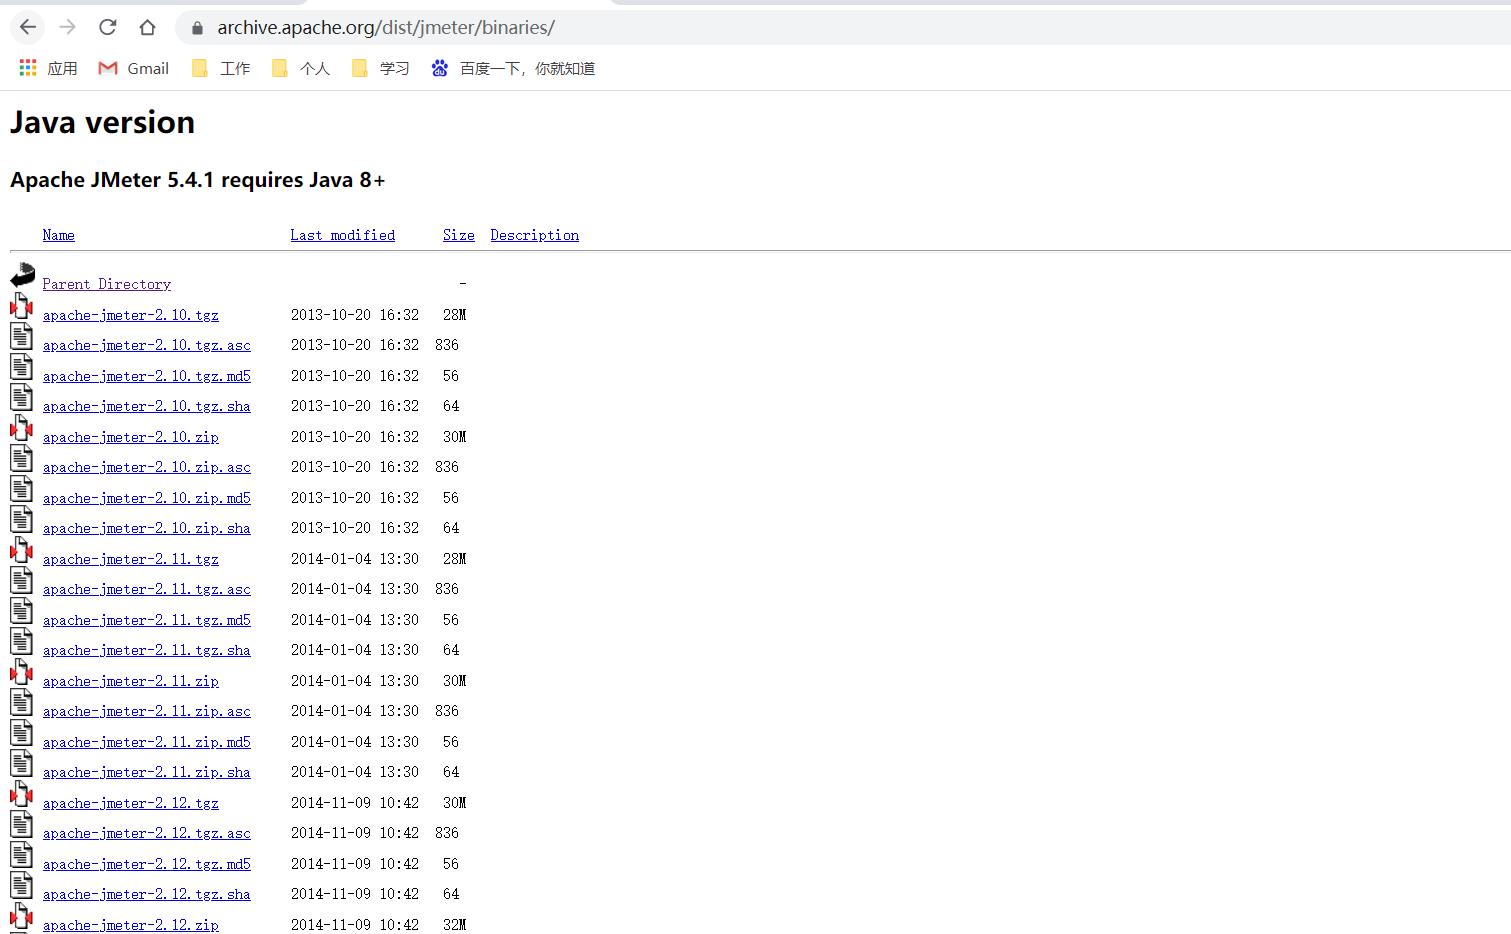Open apache-jmeter-2.10.tgz.sha
Image resolution: width=1511 pixels, height=934 pixels.
click(x=146, y=406)
